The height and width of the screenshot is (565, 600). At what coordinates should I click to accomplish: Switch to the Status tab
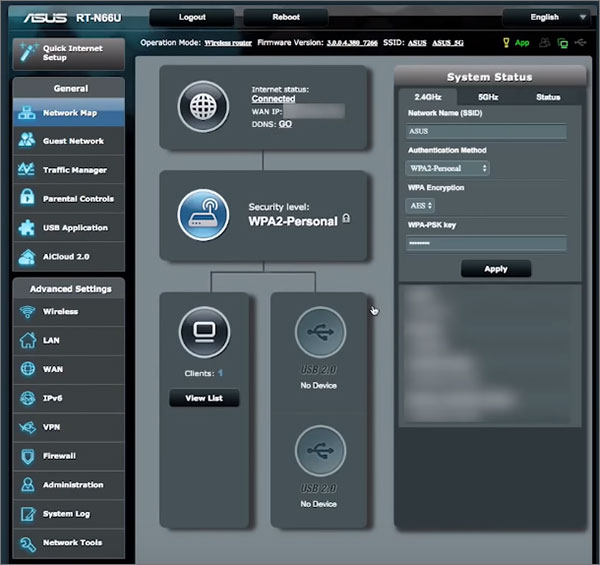point(547,97)
